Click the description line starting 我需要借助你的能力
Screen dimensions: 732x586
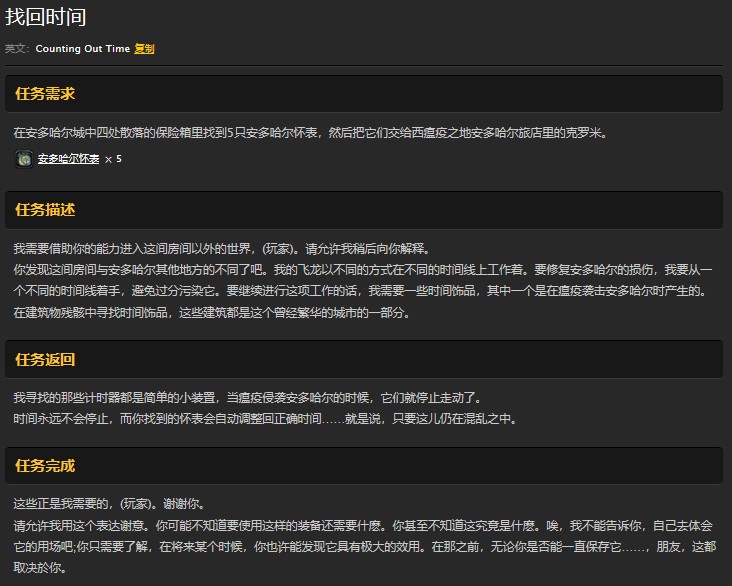[220, 249]
